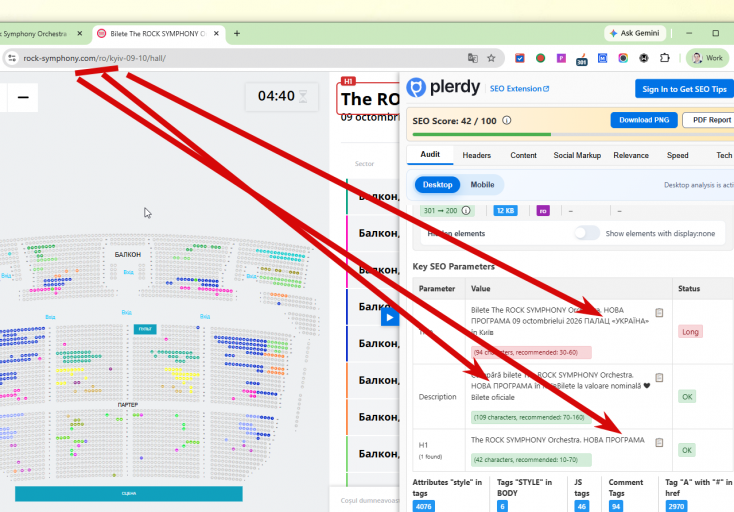Open the Extensions puzzle piece menu

665,58
